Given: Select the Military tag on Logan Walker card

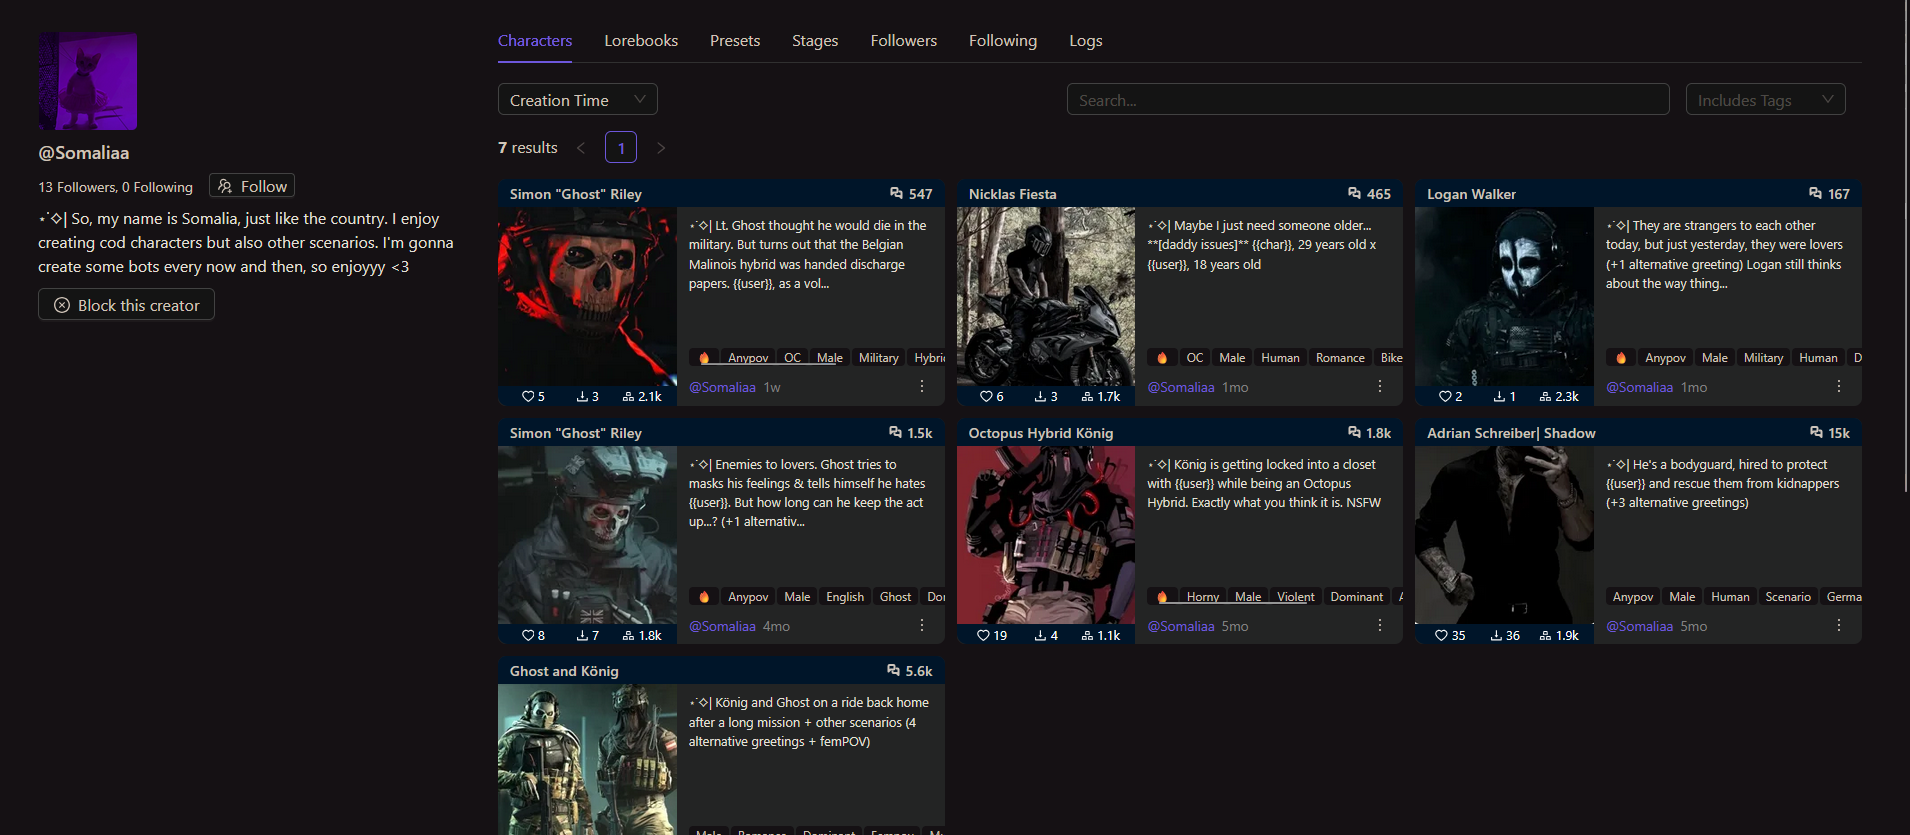Looking at the screenshot, I should (1763, 358).
